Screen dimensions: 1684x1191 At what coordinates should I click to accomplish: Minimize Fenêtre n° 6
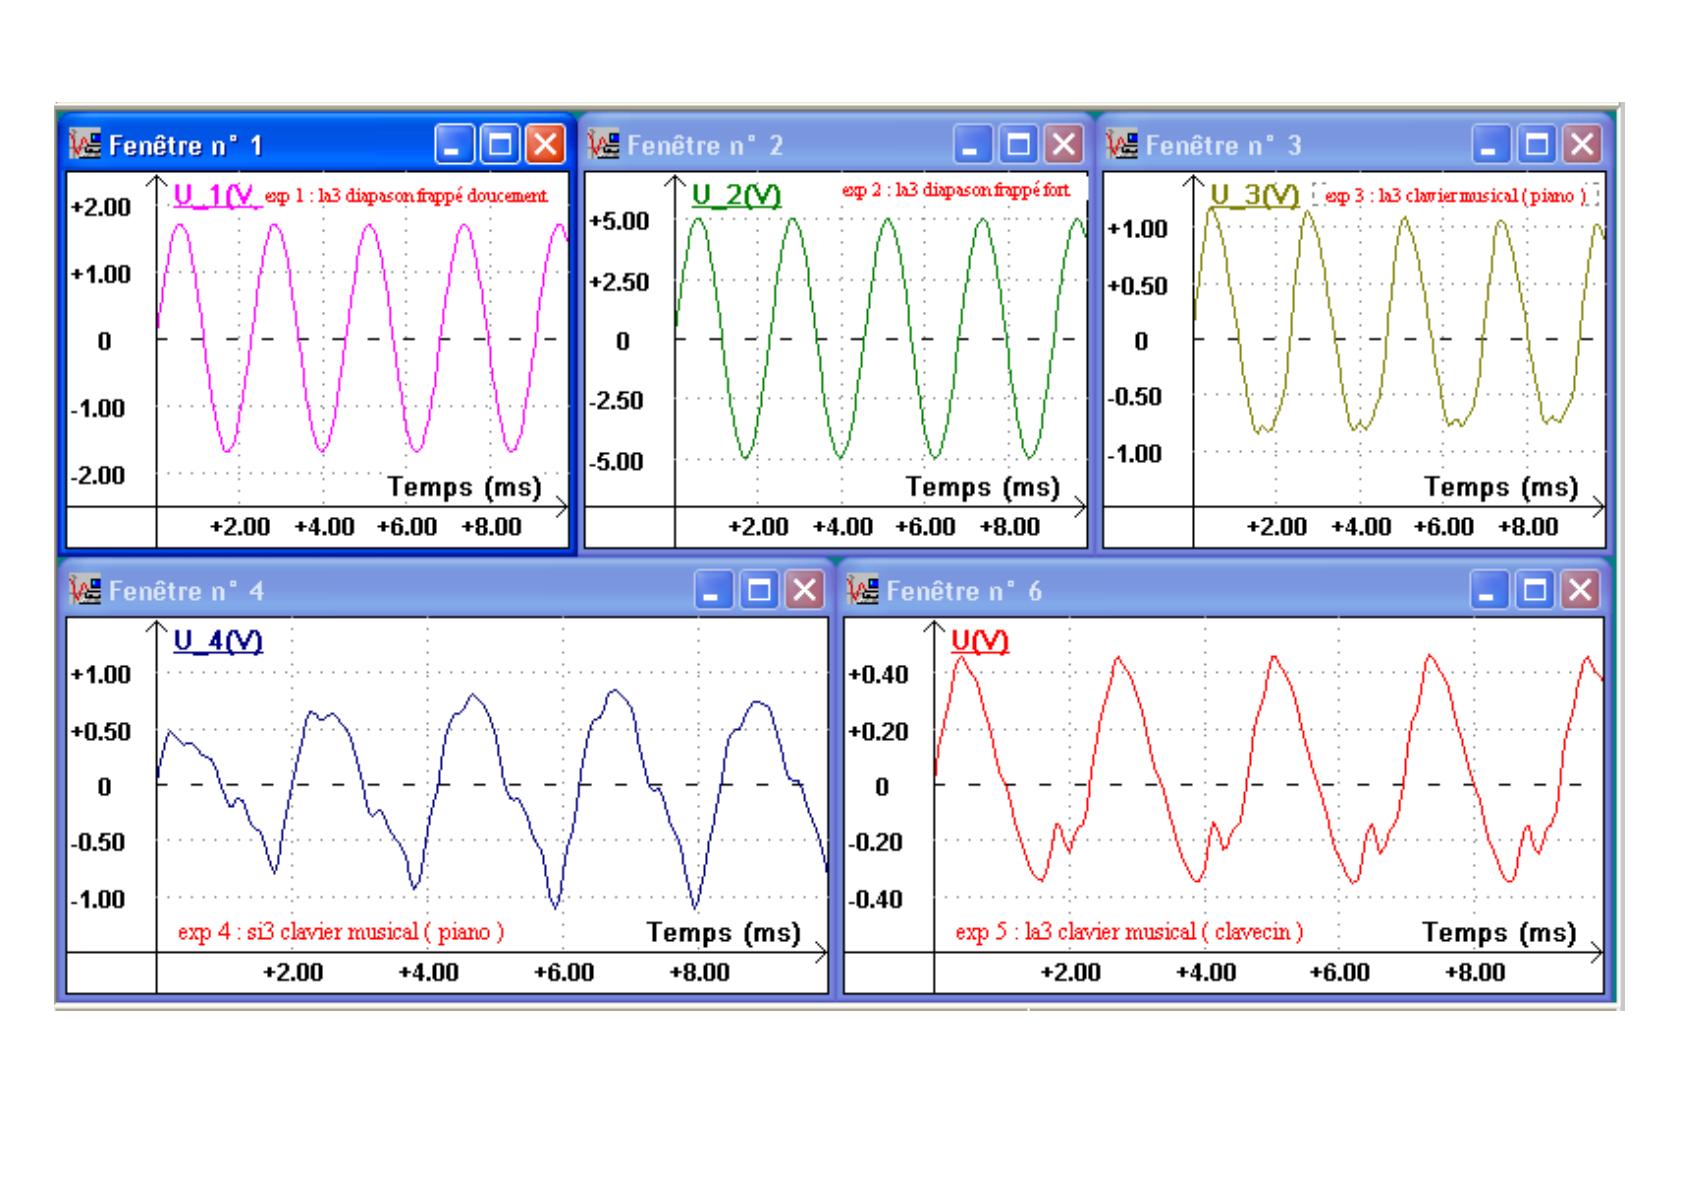point(1489,591)
